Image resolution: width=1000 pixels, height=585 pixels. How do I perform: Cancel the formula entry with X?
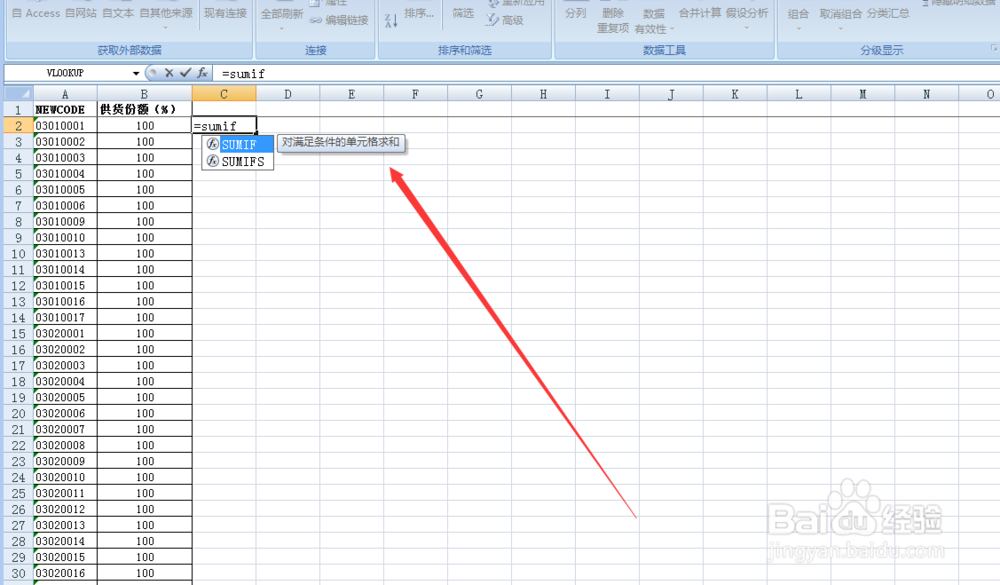click(169, 73)
